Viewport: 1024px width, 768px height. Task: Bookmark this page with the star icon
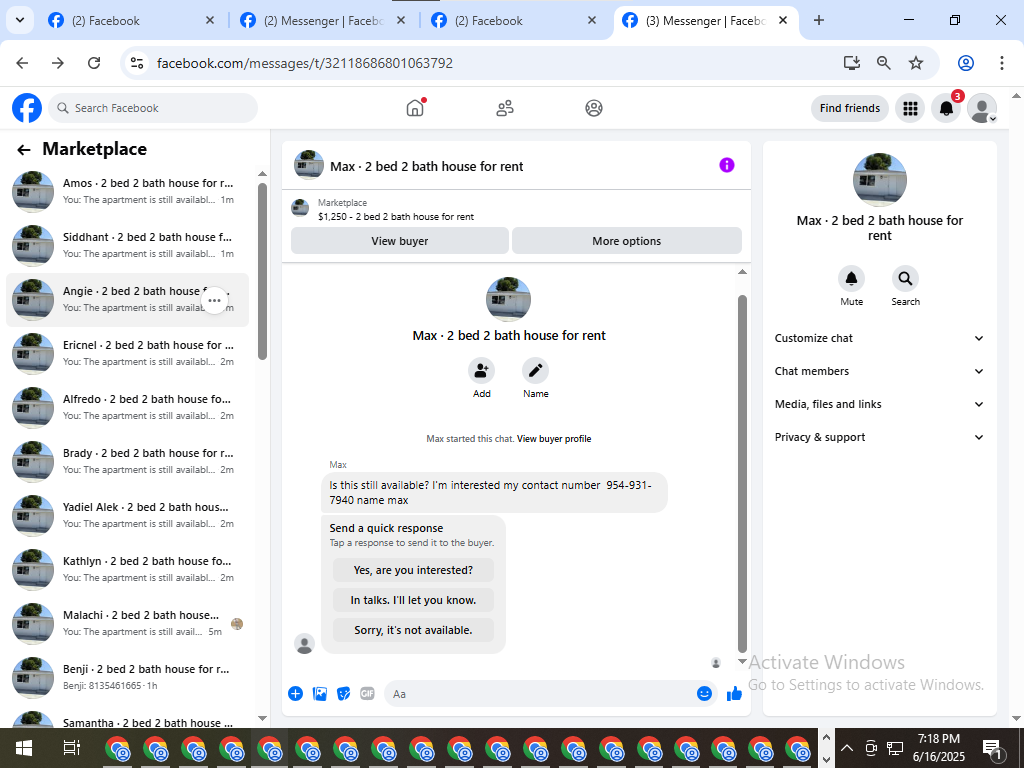coord(916,63)
